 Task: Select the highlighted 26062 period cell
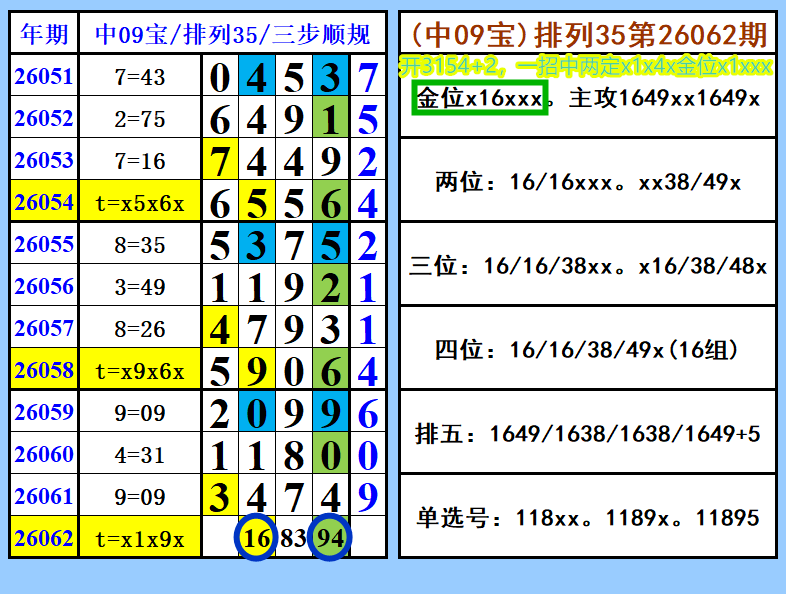44,538
